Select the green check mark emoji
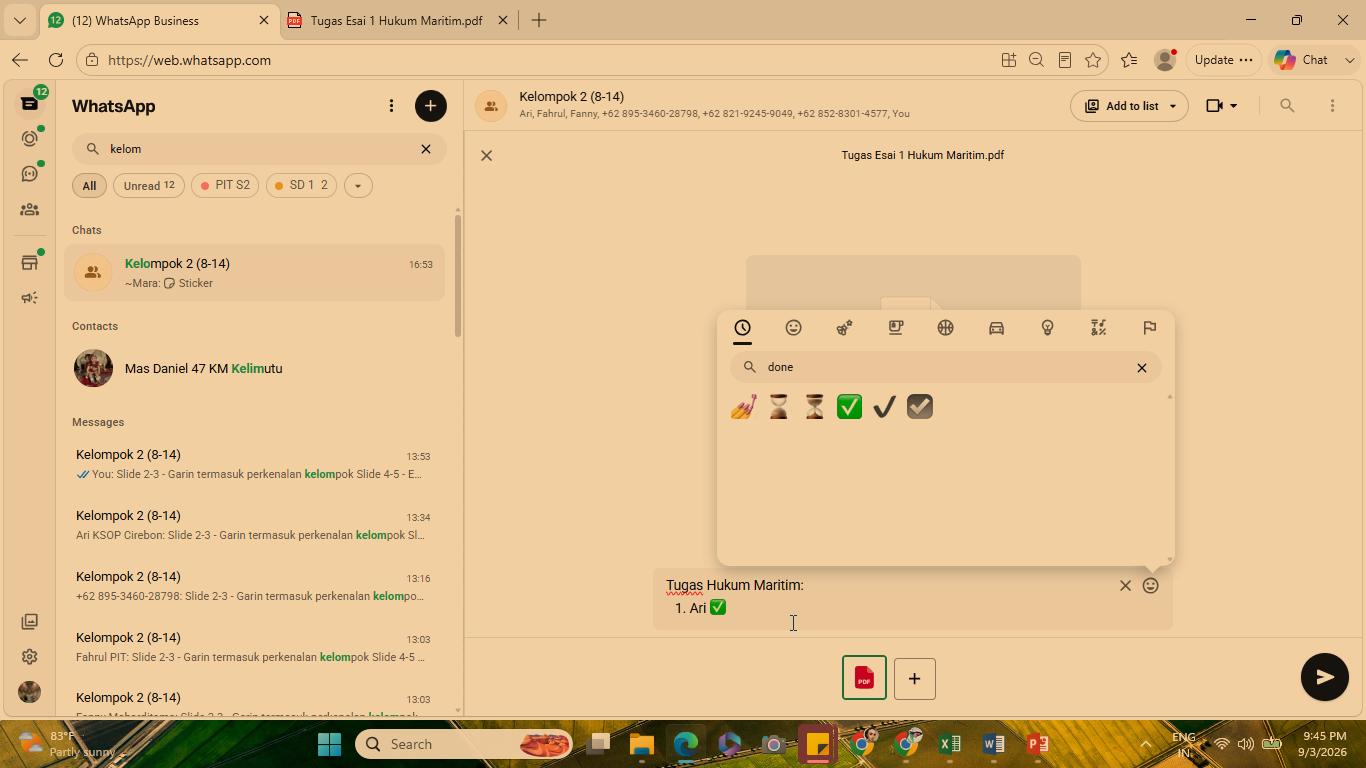This screenshot has width=1366, height=768. (x=849, y=407)
